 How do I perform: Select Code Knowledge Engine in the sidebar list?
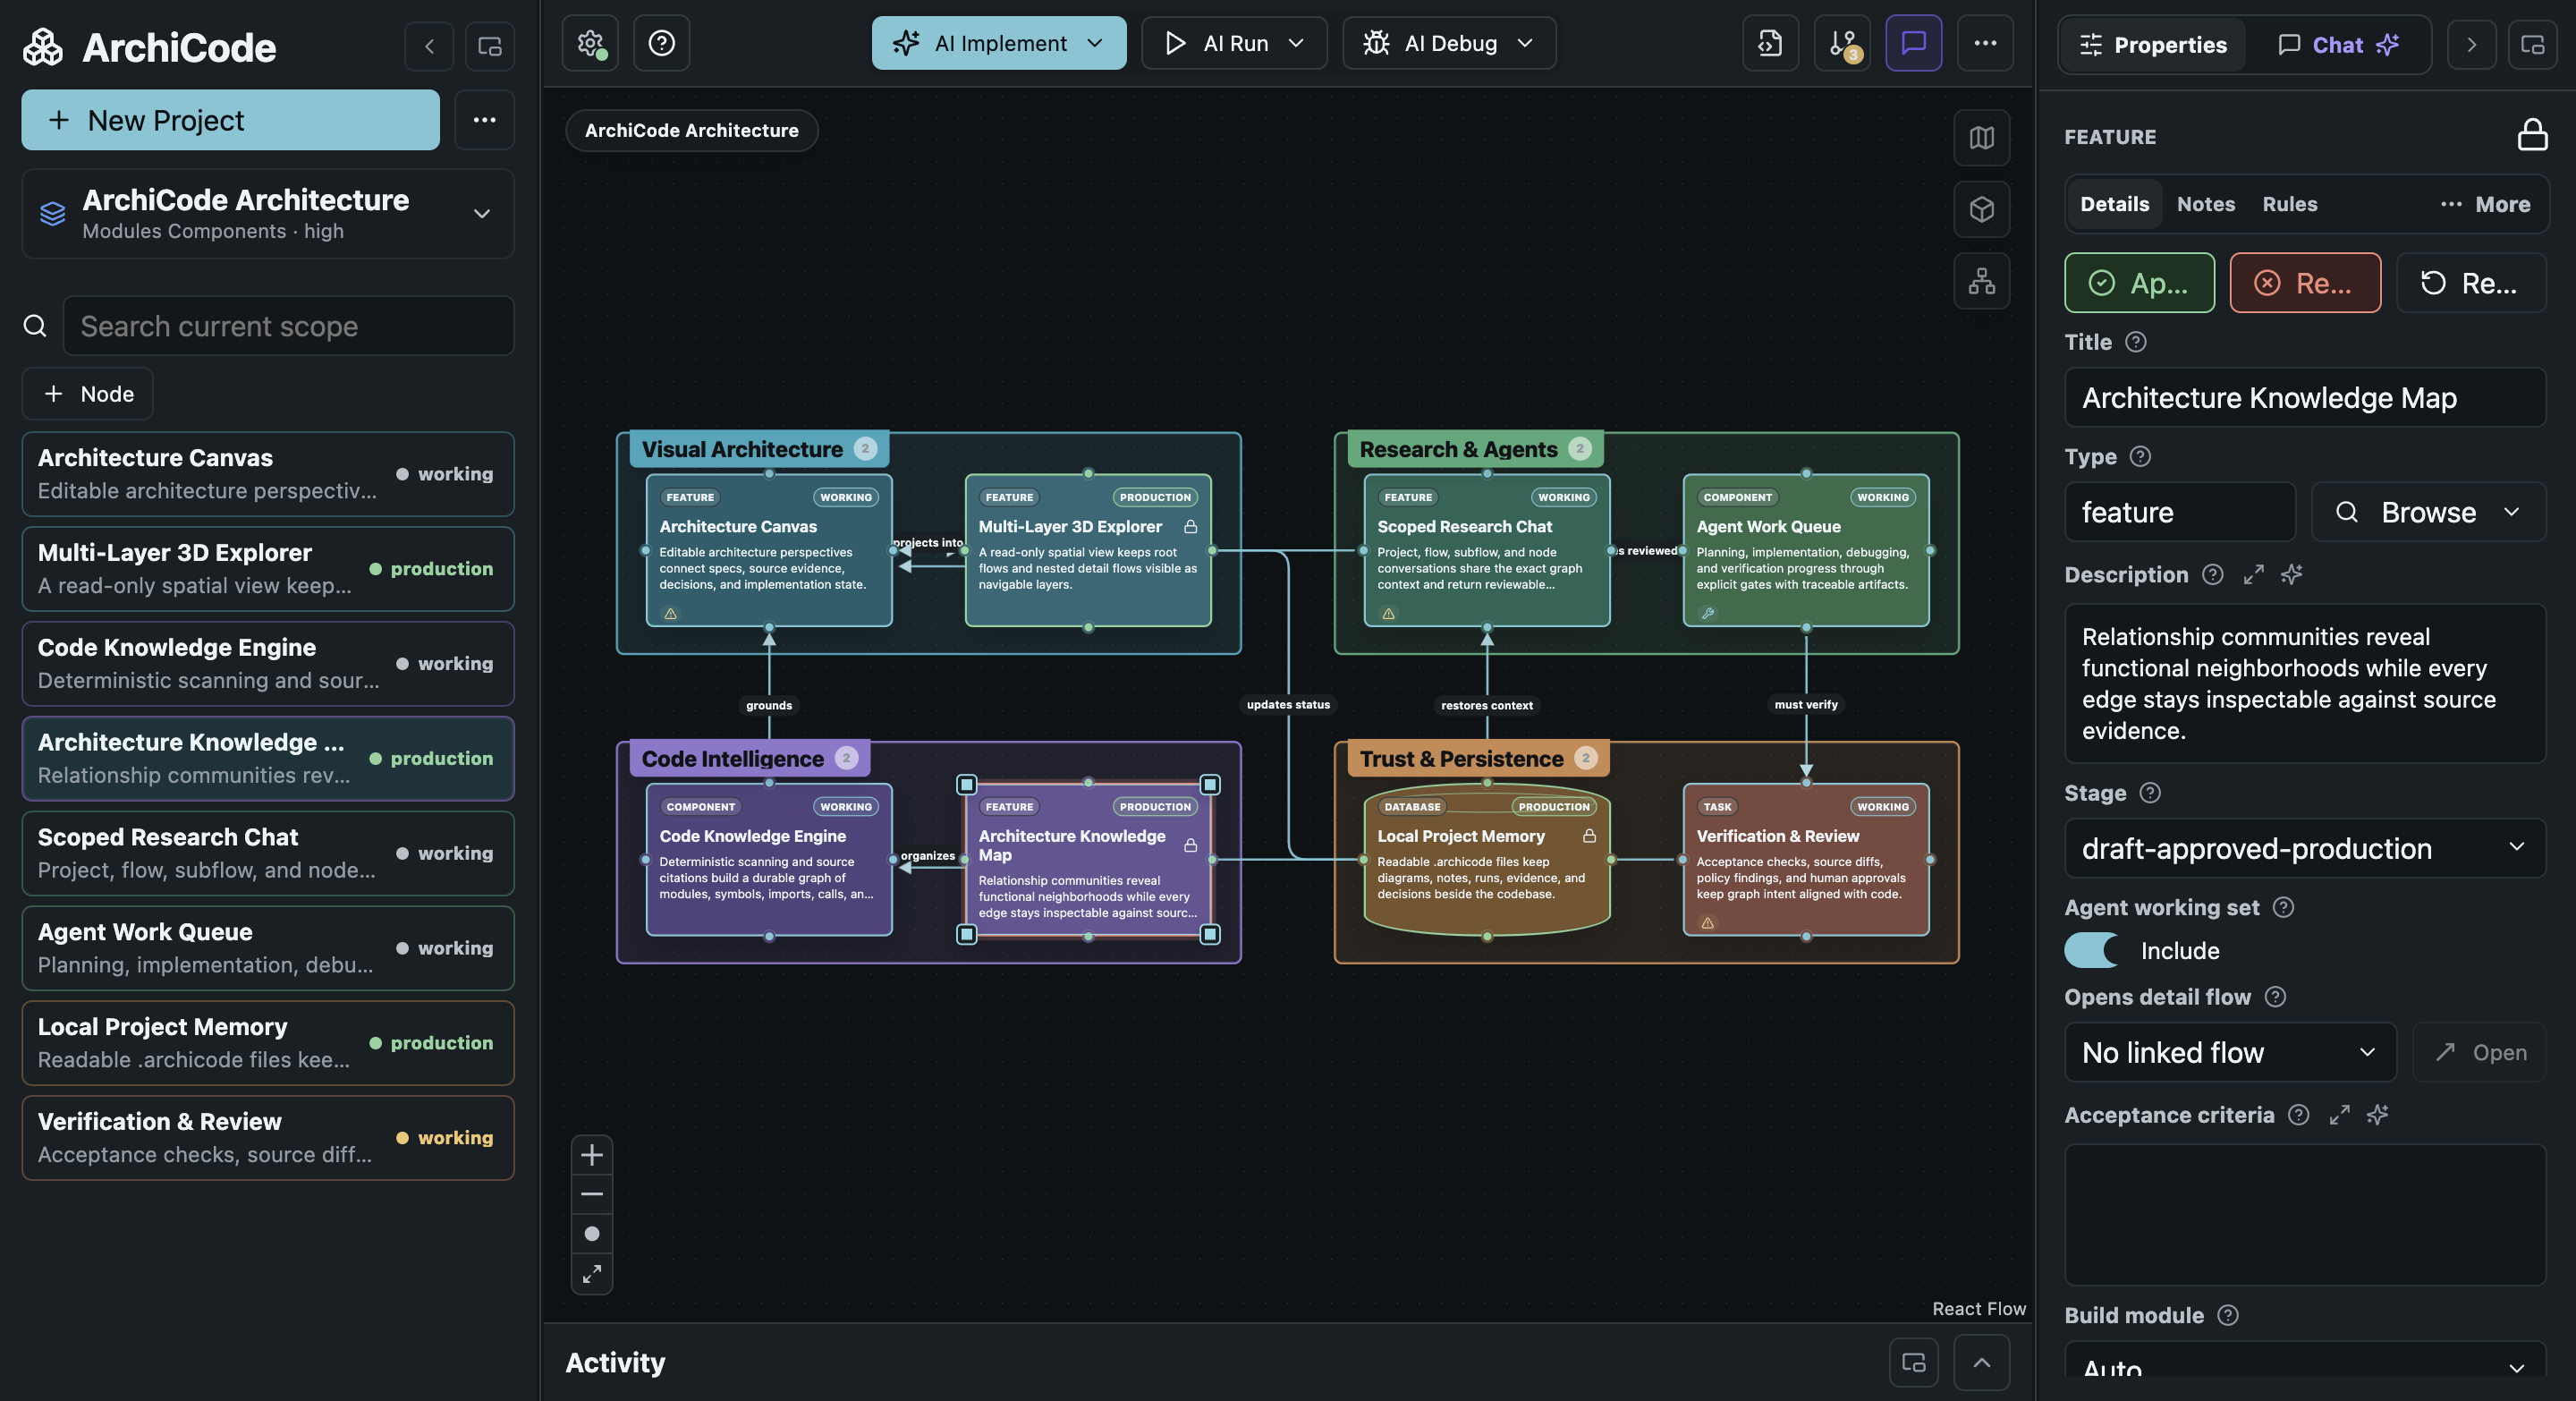click(x=268, y=664)
